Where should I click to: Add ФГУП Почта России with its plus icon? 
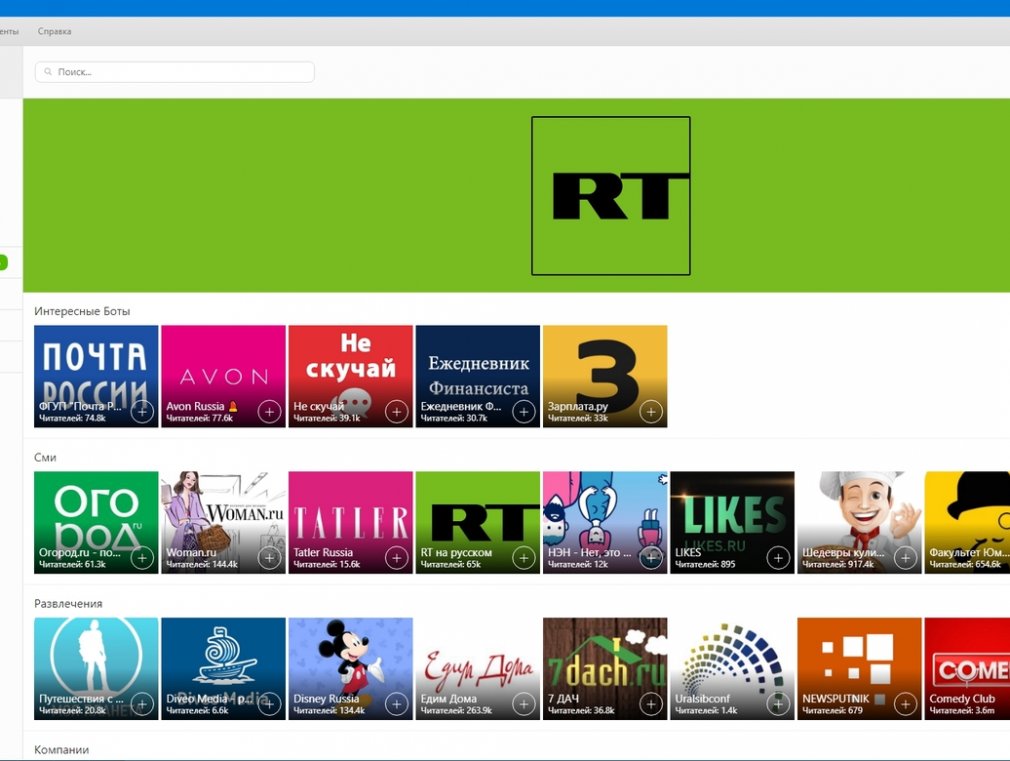[x=142, y=411]
